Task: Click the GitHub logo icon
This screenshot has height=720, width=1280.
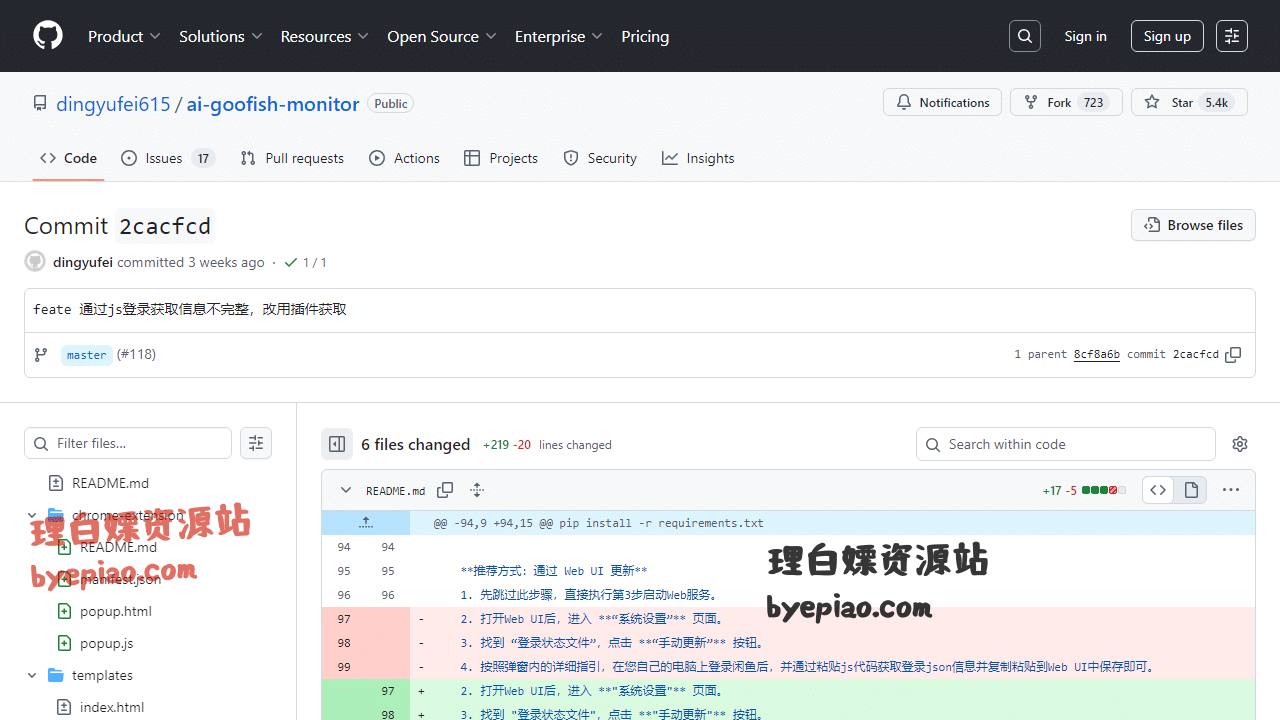Action: [x=48, y=36]
